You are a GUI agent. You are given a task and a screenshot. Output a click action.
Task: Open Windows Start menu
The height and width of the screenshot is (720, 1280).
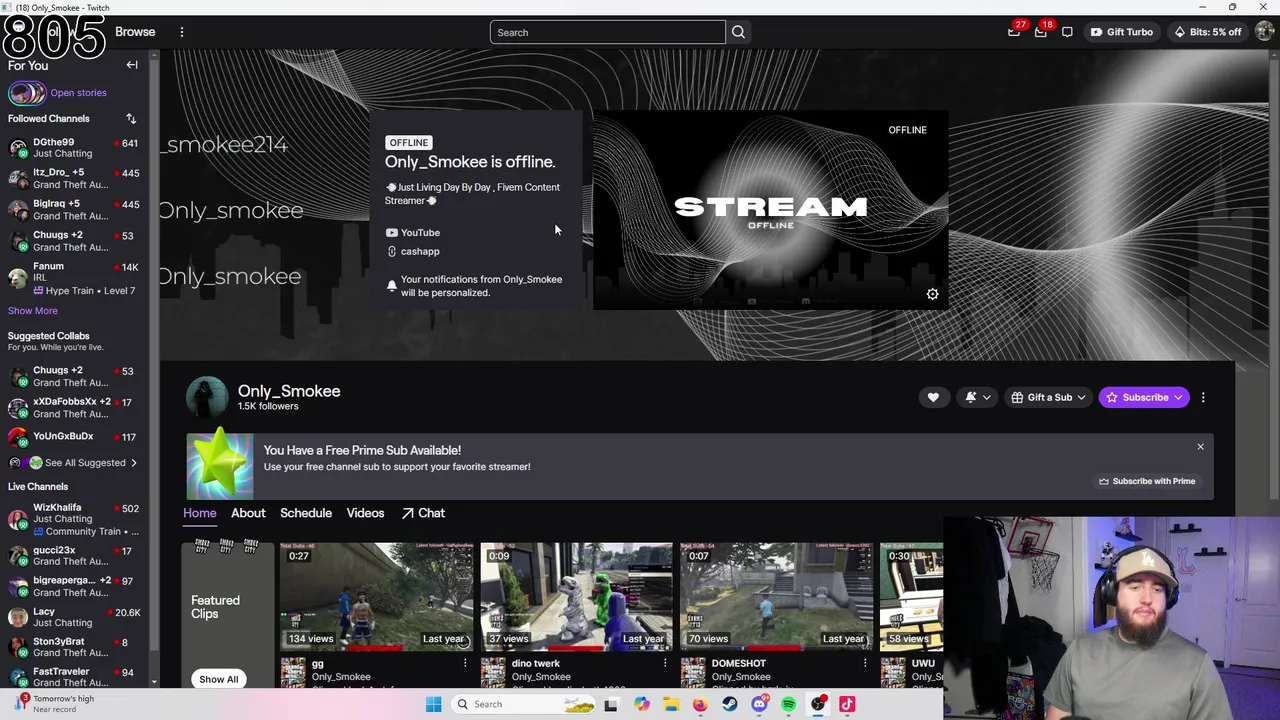(x=433, y=704)
